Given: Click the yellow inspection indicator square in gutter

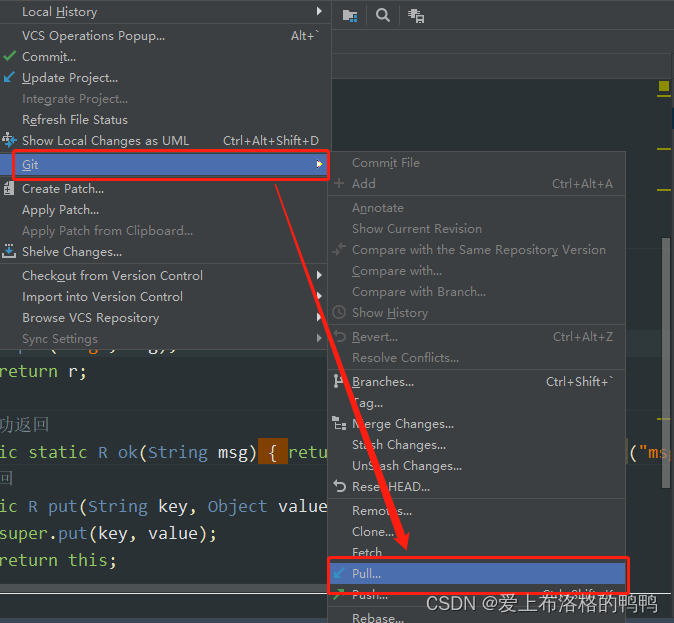Looking at the screenshot, I should point(664,86).
